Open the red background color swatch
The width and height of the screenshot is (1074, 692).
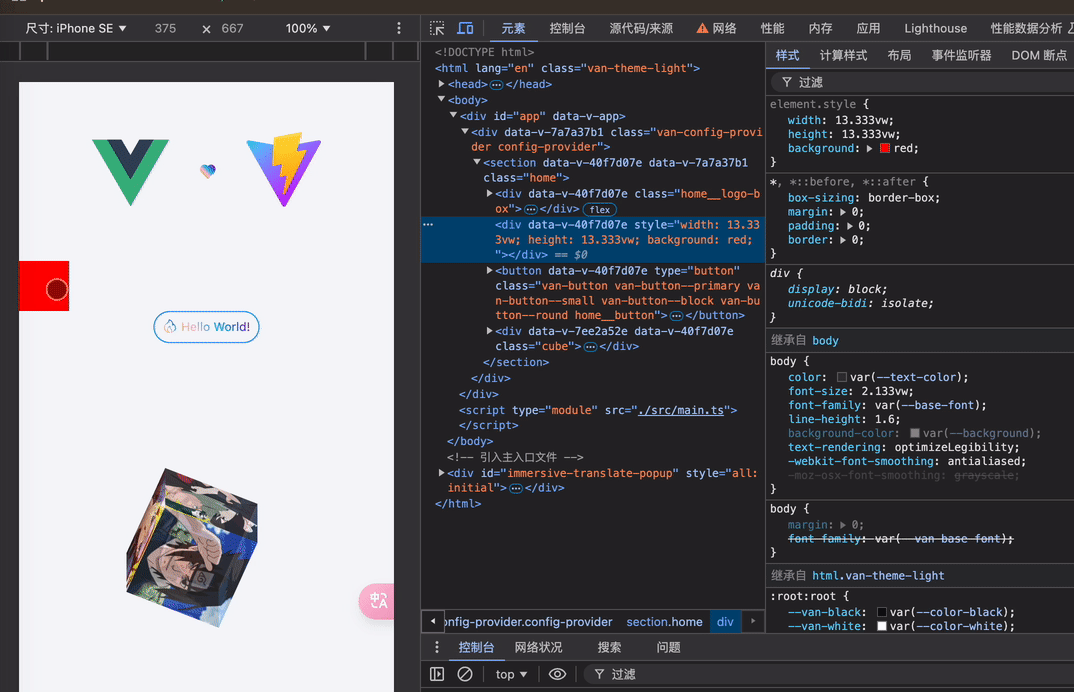(884, 148)
